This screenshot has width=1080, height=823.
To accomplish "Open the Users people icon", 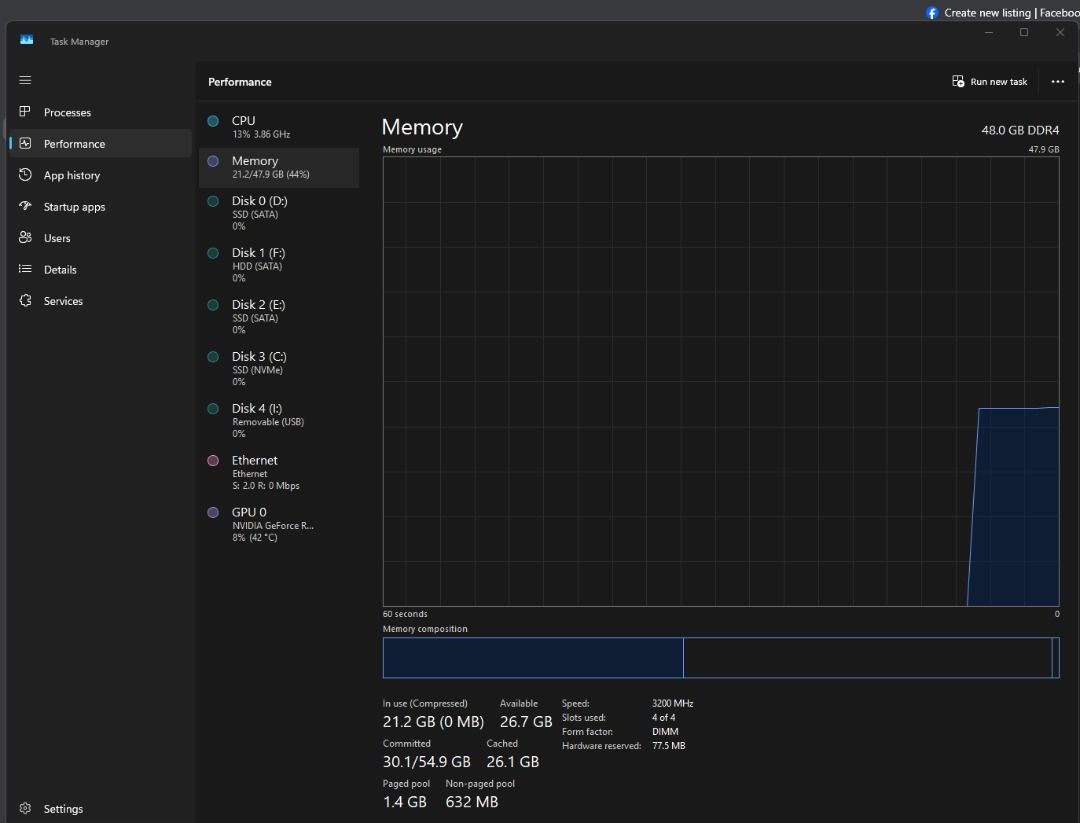I will click(25, 237).
